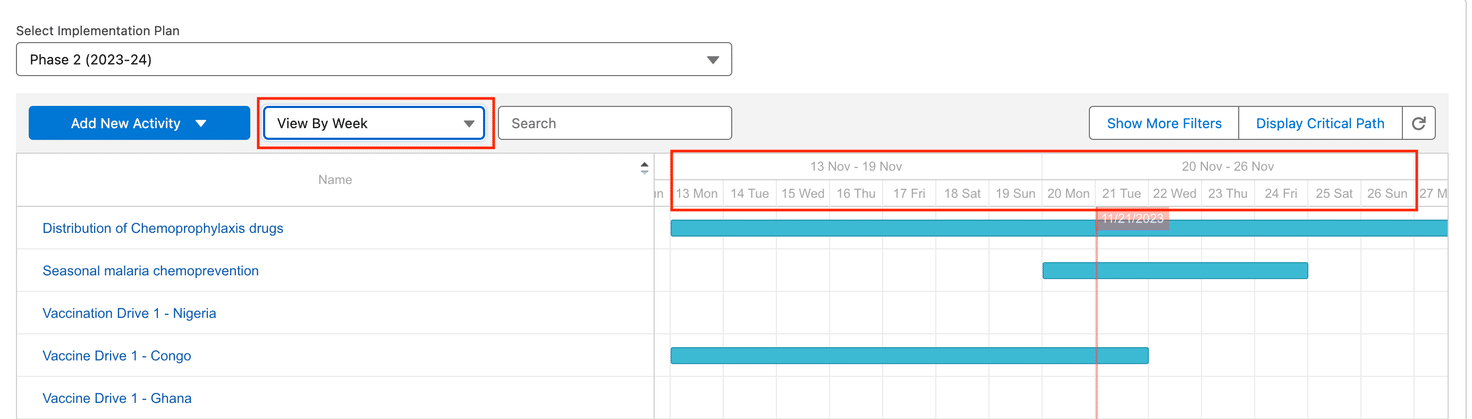Open Vaccination Drive 1 - Nigeria

(129, 313)
